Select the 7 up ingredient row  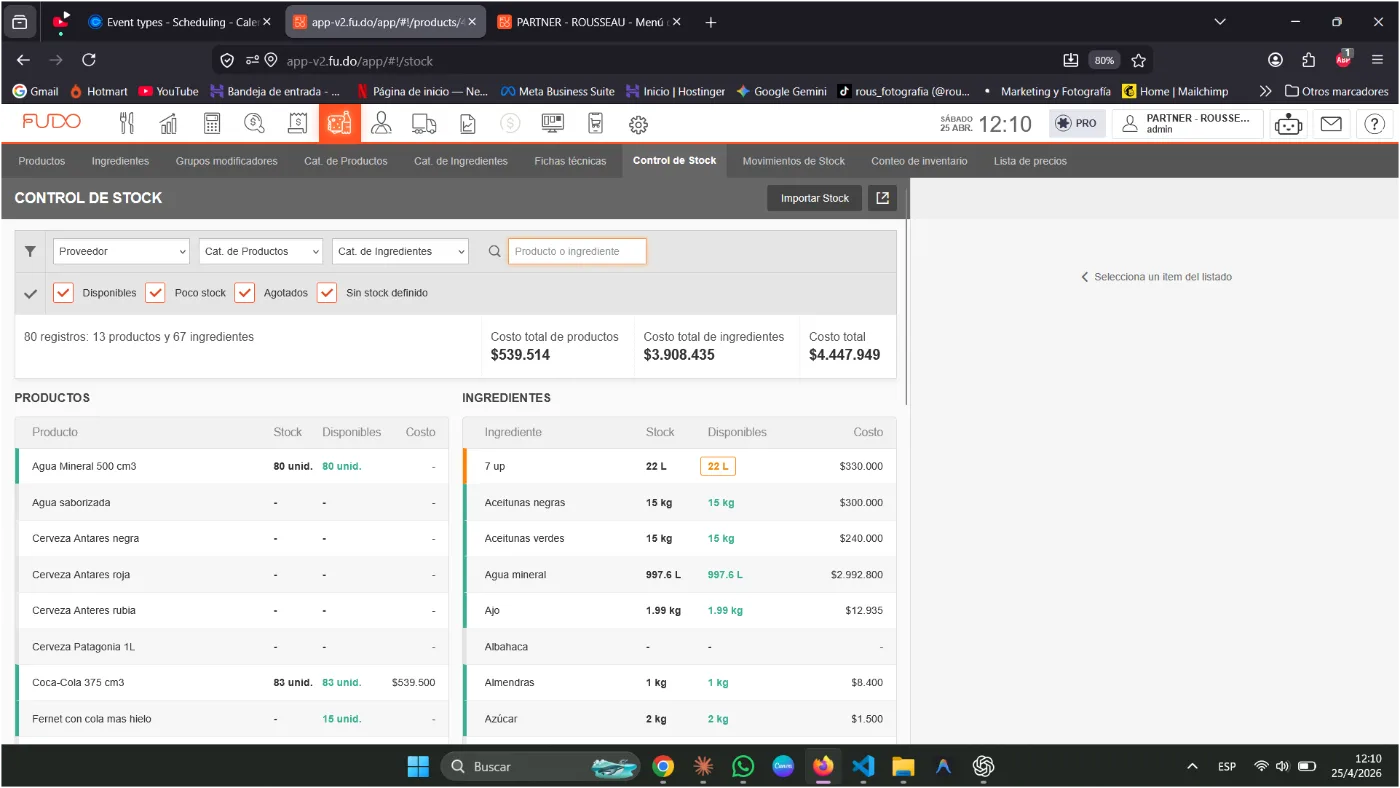[x=680, y=467]
